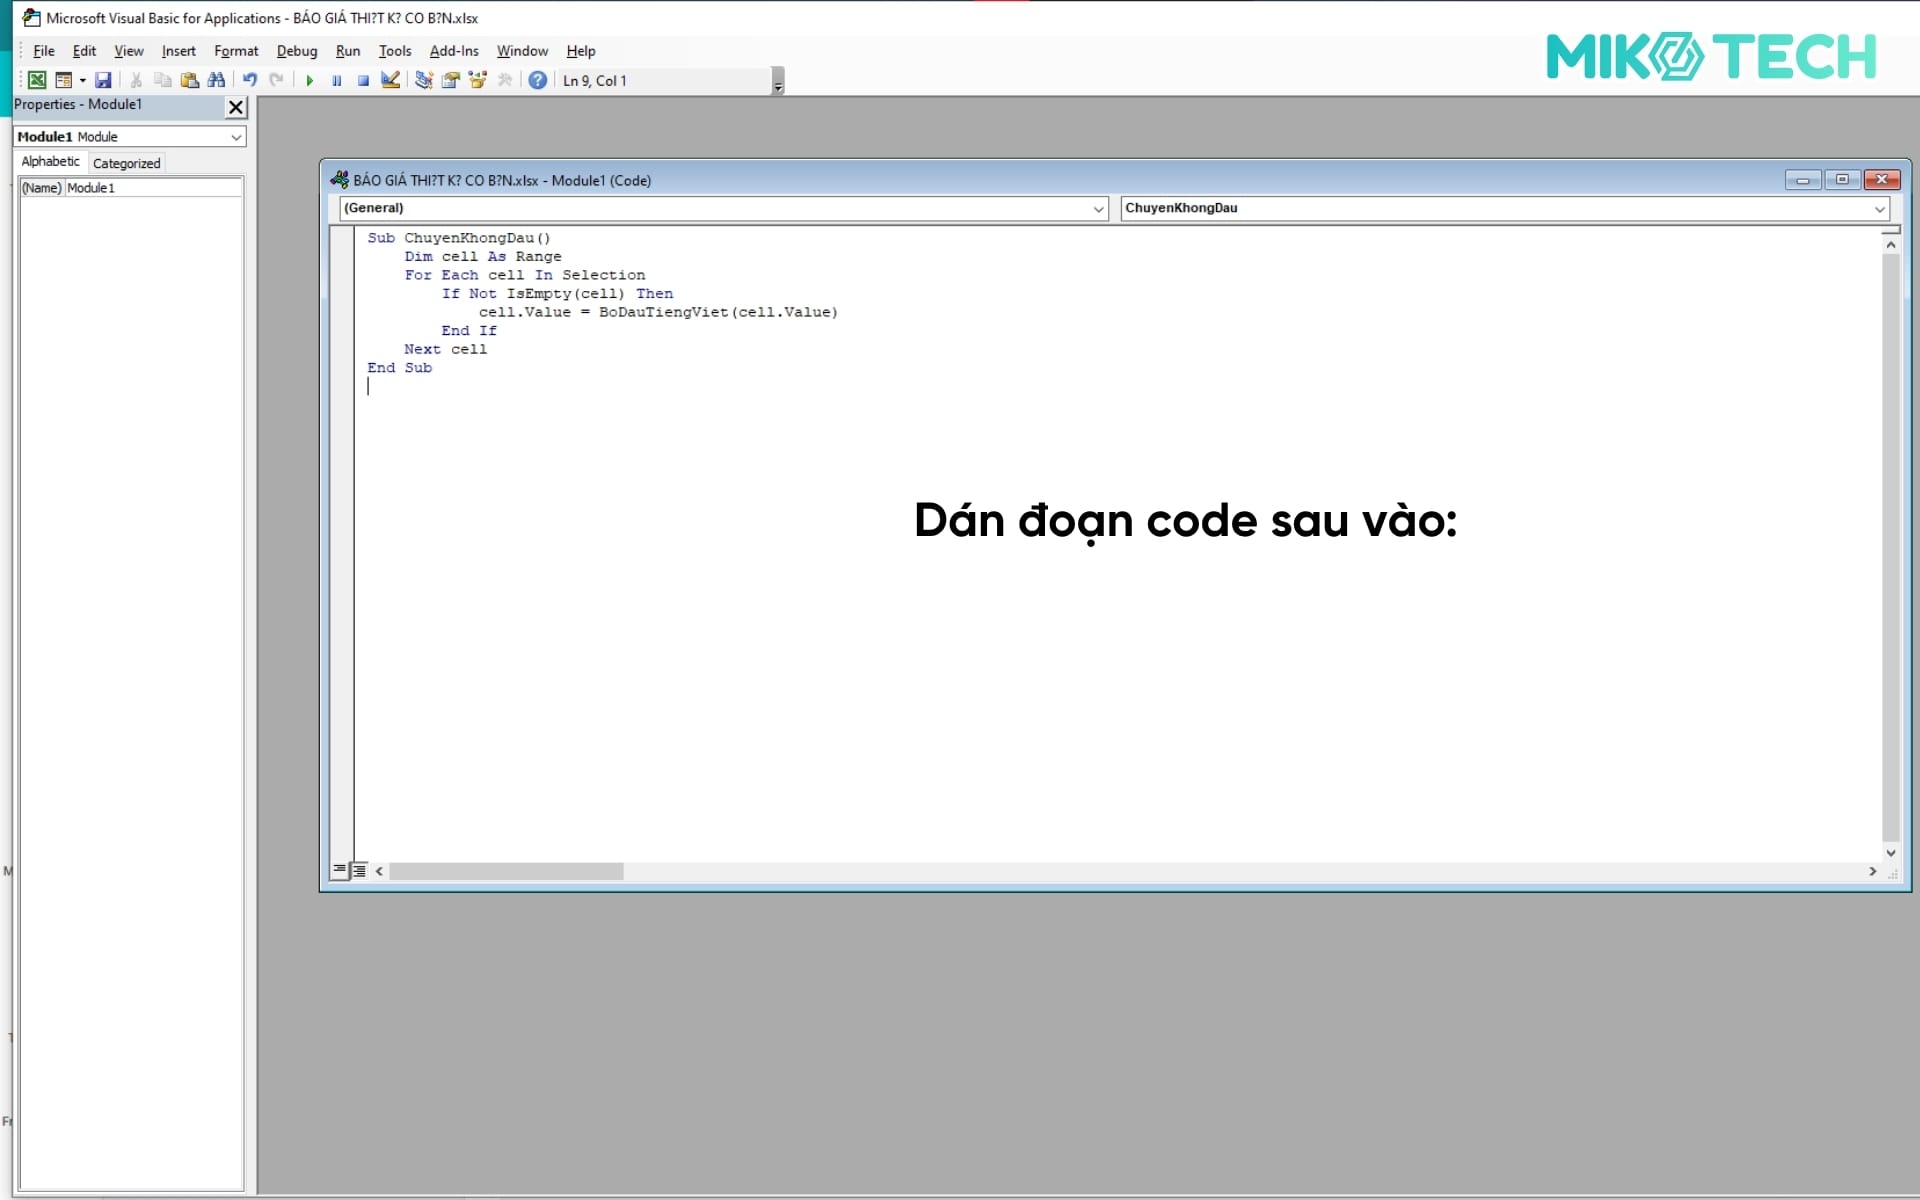The width and height of the screenshot is (1920, 1200).
Task: Click the (Name) Module1 value field
Action: (x=153, y=188)
